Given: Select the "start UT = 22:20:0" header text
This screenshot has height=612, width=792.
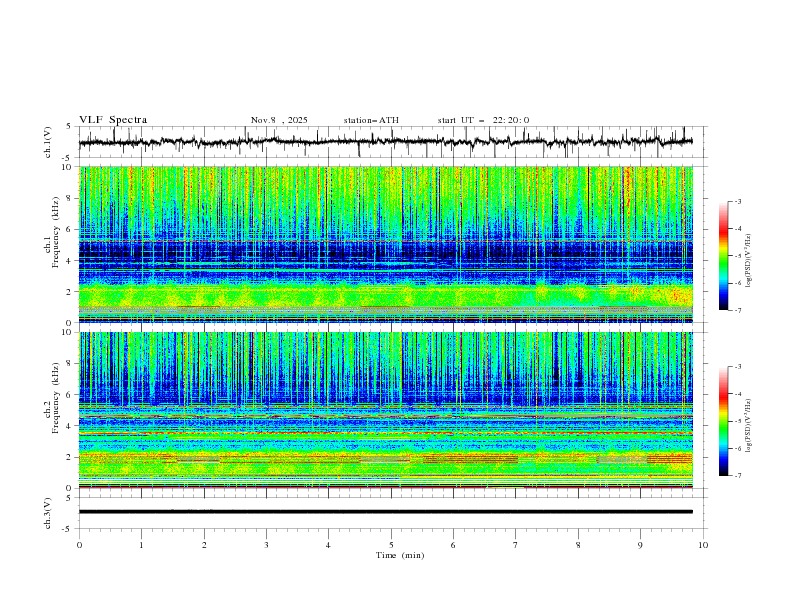Looking at the screenshot, I should 483,120.
